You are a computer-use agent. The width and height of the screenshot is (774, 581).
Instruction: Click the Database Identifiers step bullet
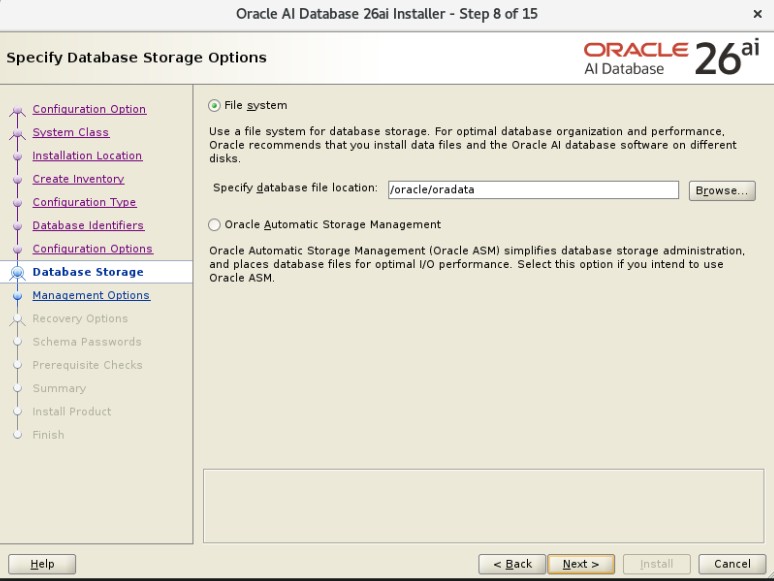18,226
